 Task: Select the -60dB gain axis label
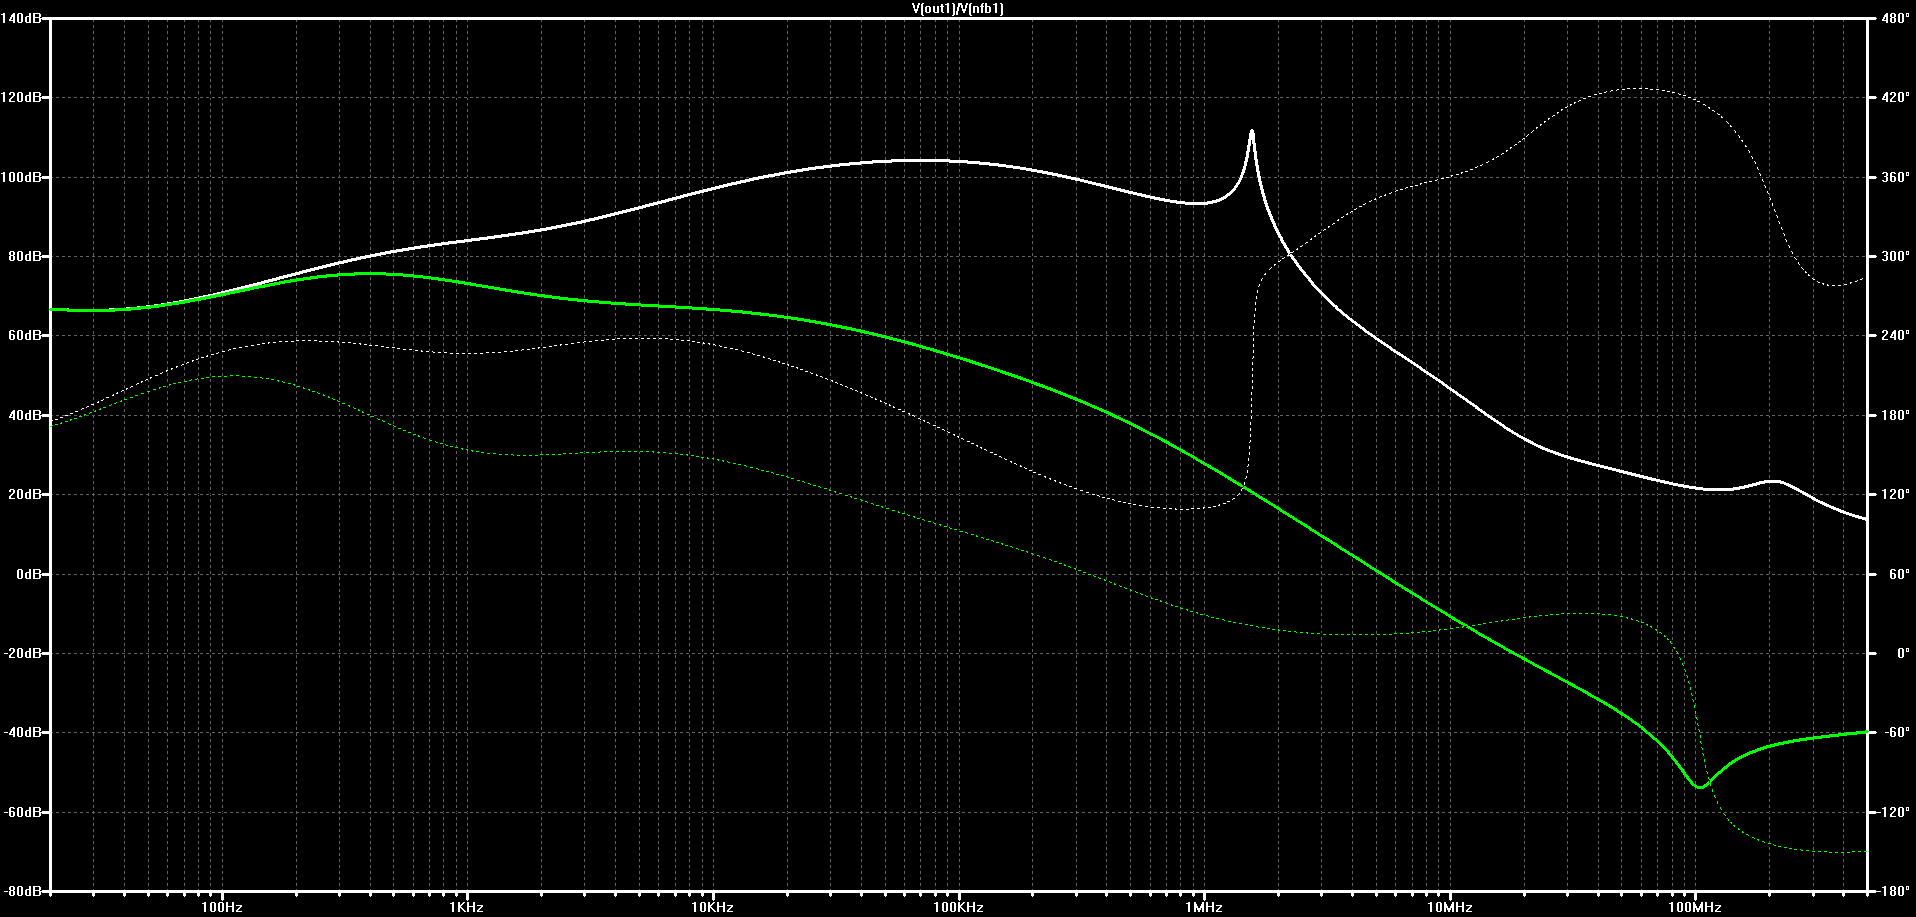[23, 812]
